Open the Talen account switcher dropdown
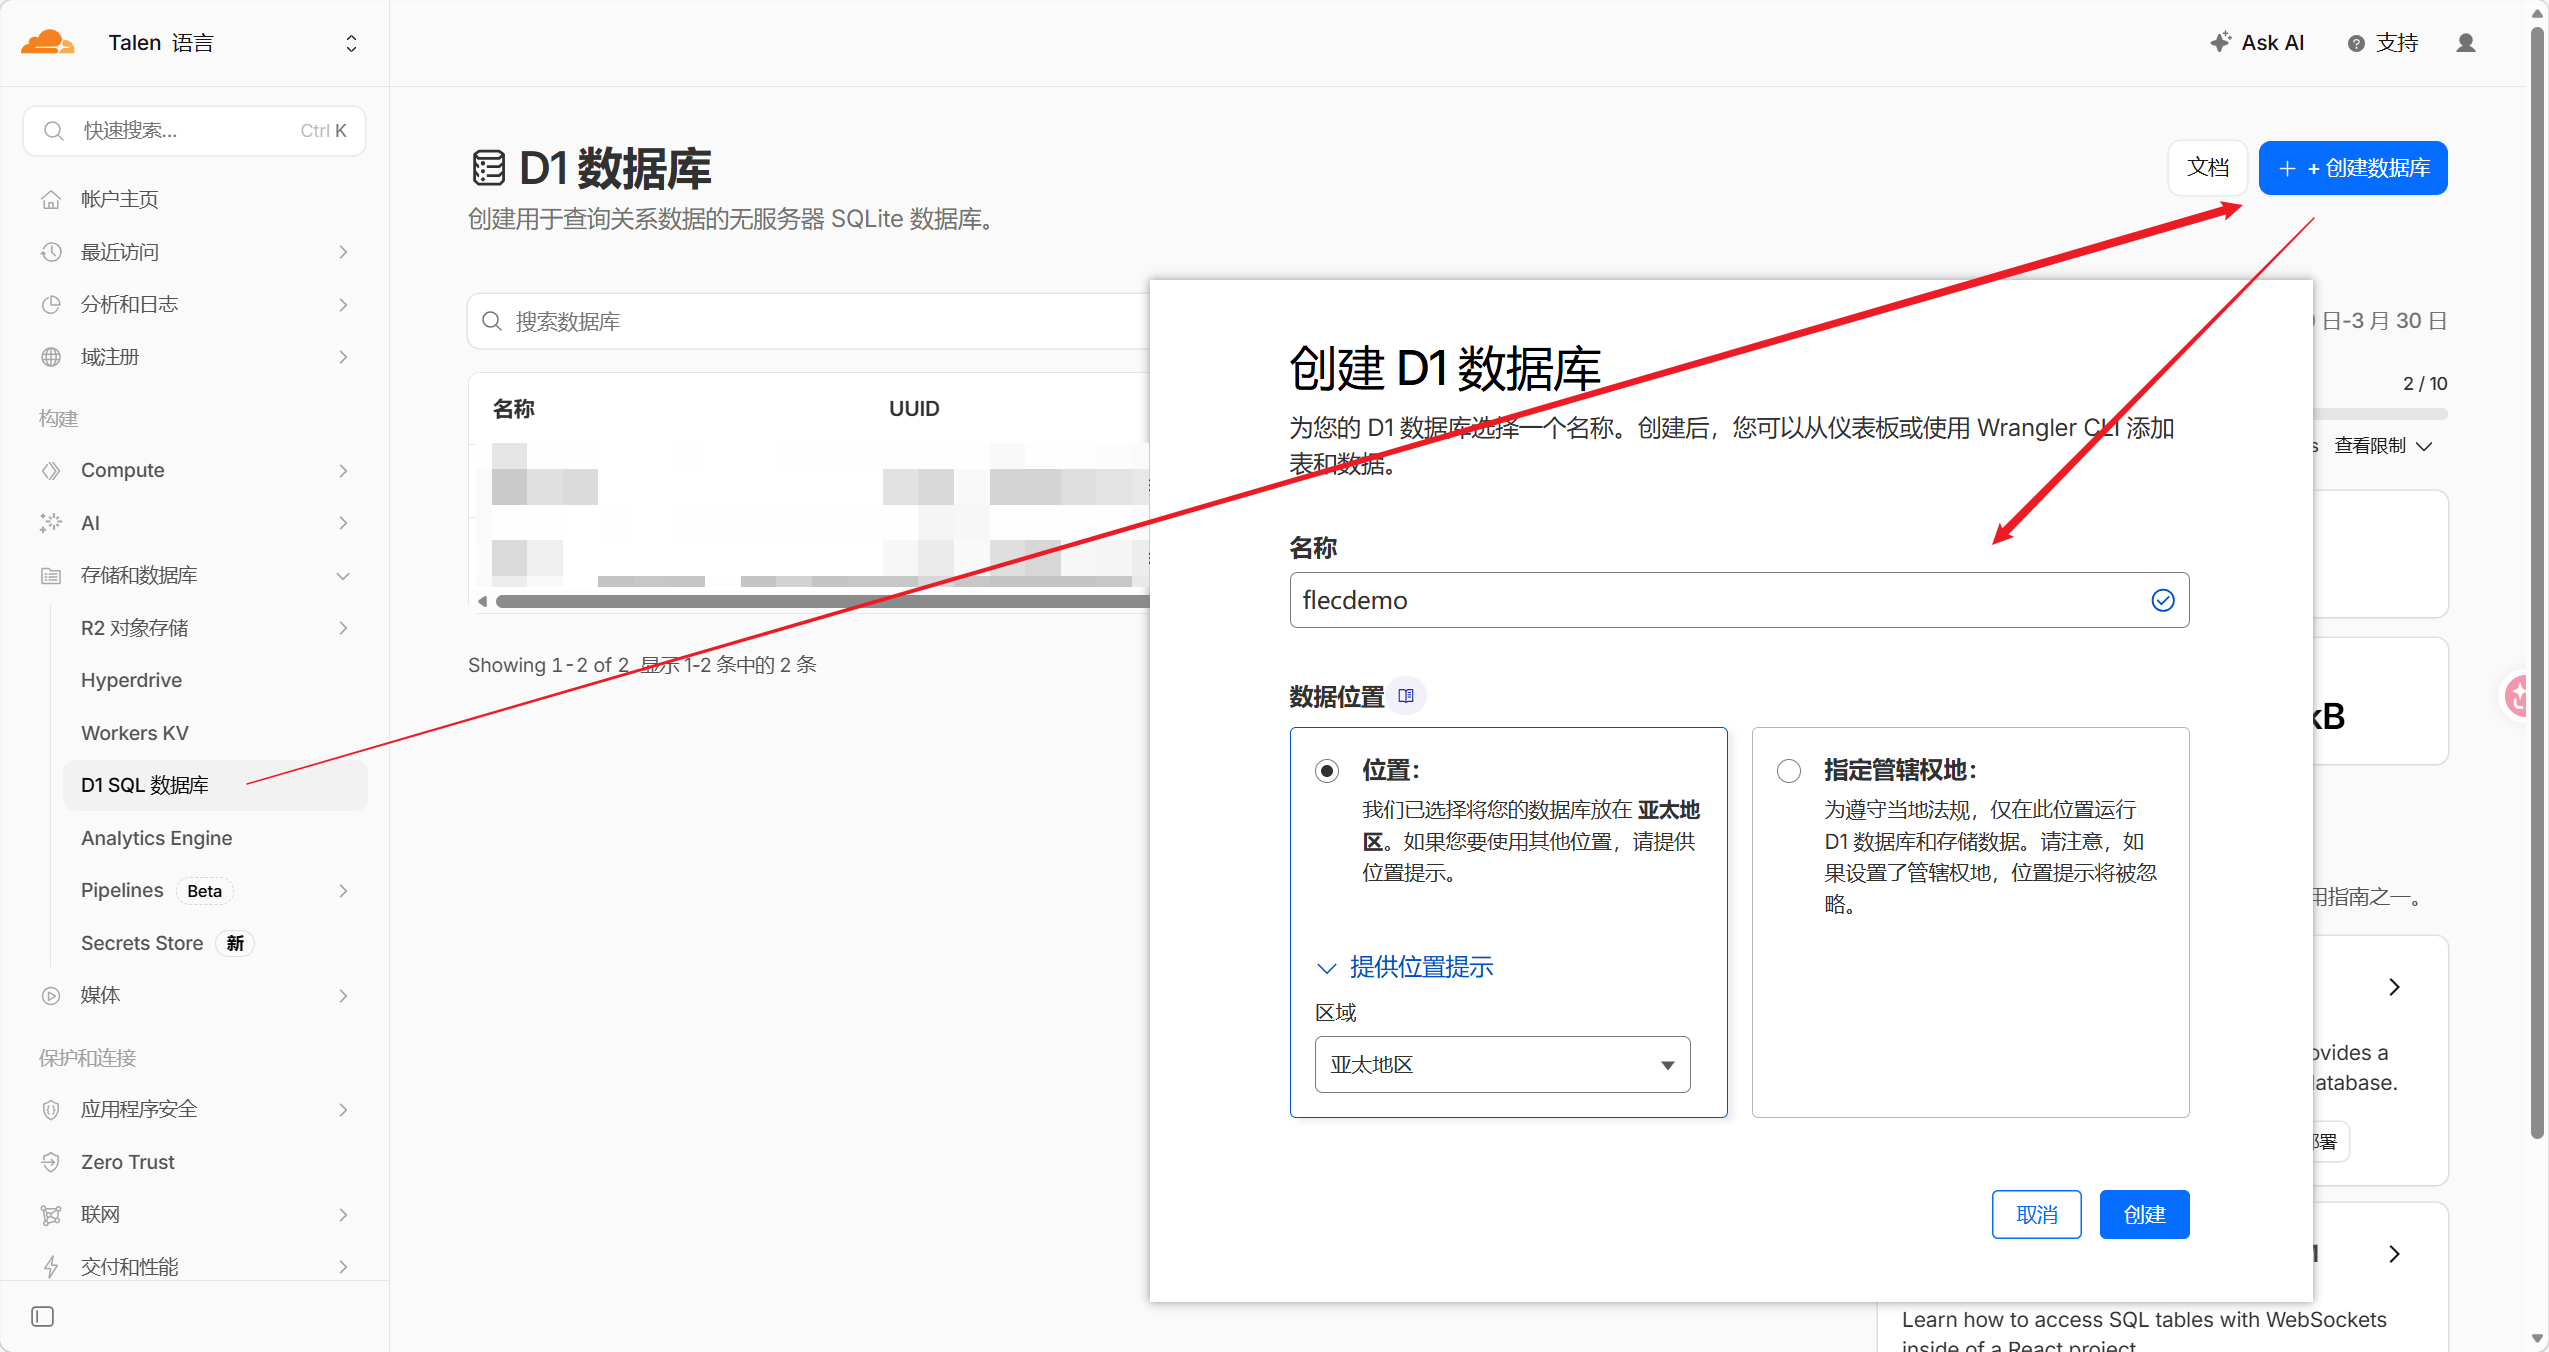Viewport: 2549px width, 1352px height. pos(351,43)
